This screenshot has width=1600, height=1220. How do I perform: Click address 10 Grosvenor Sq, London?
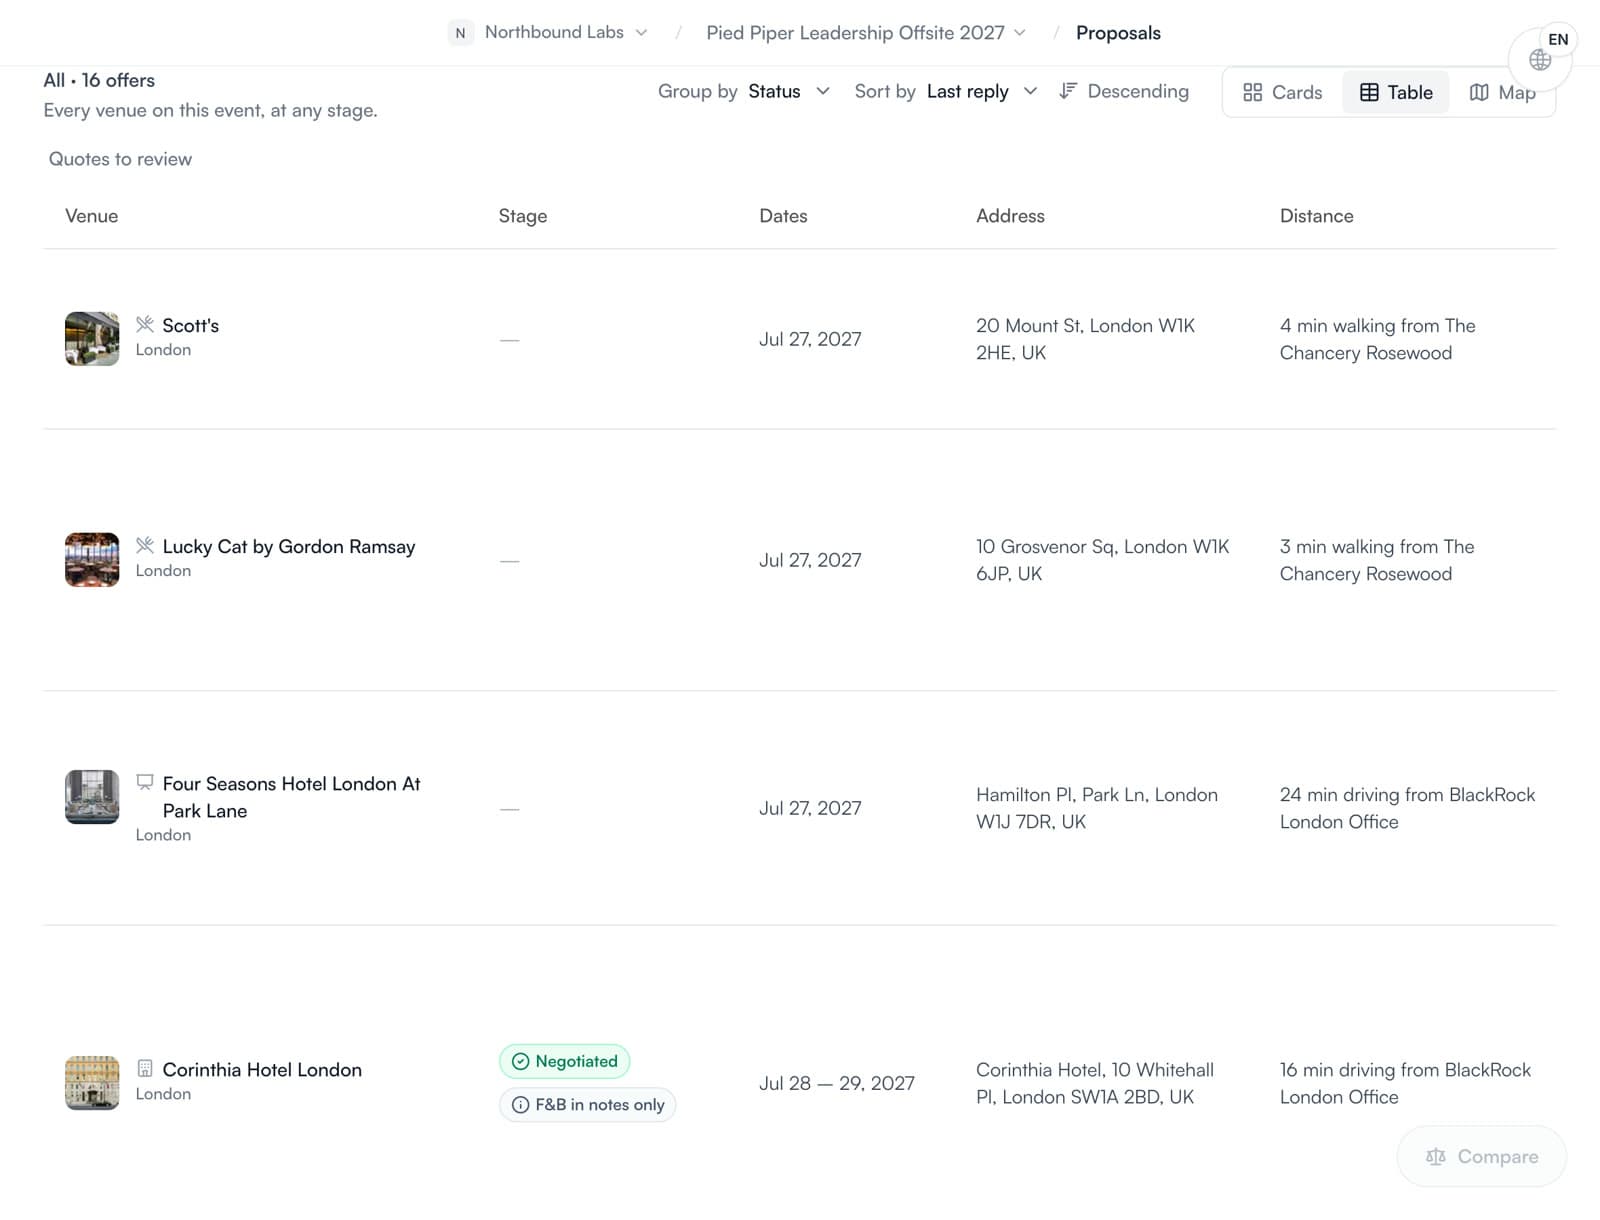pyautogui.click(x=1102, y=560)
